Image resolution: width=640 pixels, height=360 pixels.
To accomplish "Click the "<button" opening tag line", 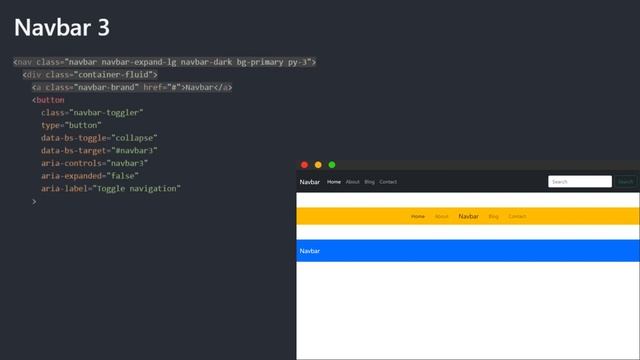I will click(x=48, y=100).
